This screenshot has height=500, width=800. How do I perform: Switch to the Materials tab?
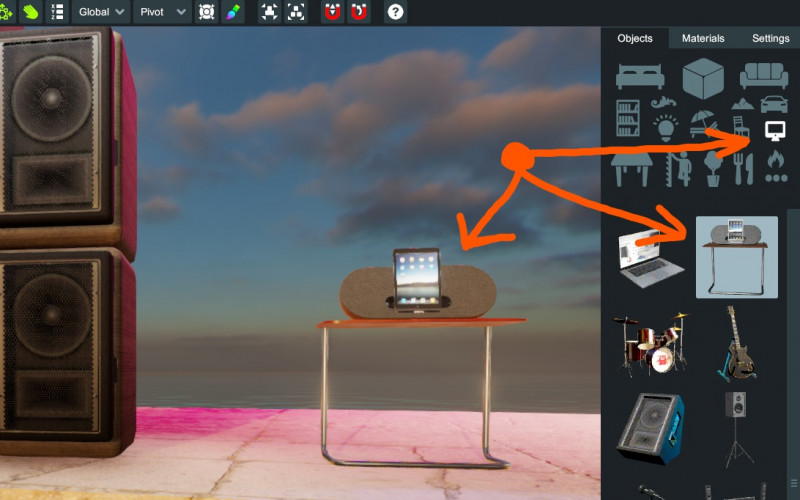pyautogui.click(x=703, y=38)
